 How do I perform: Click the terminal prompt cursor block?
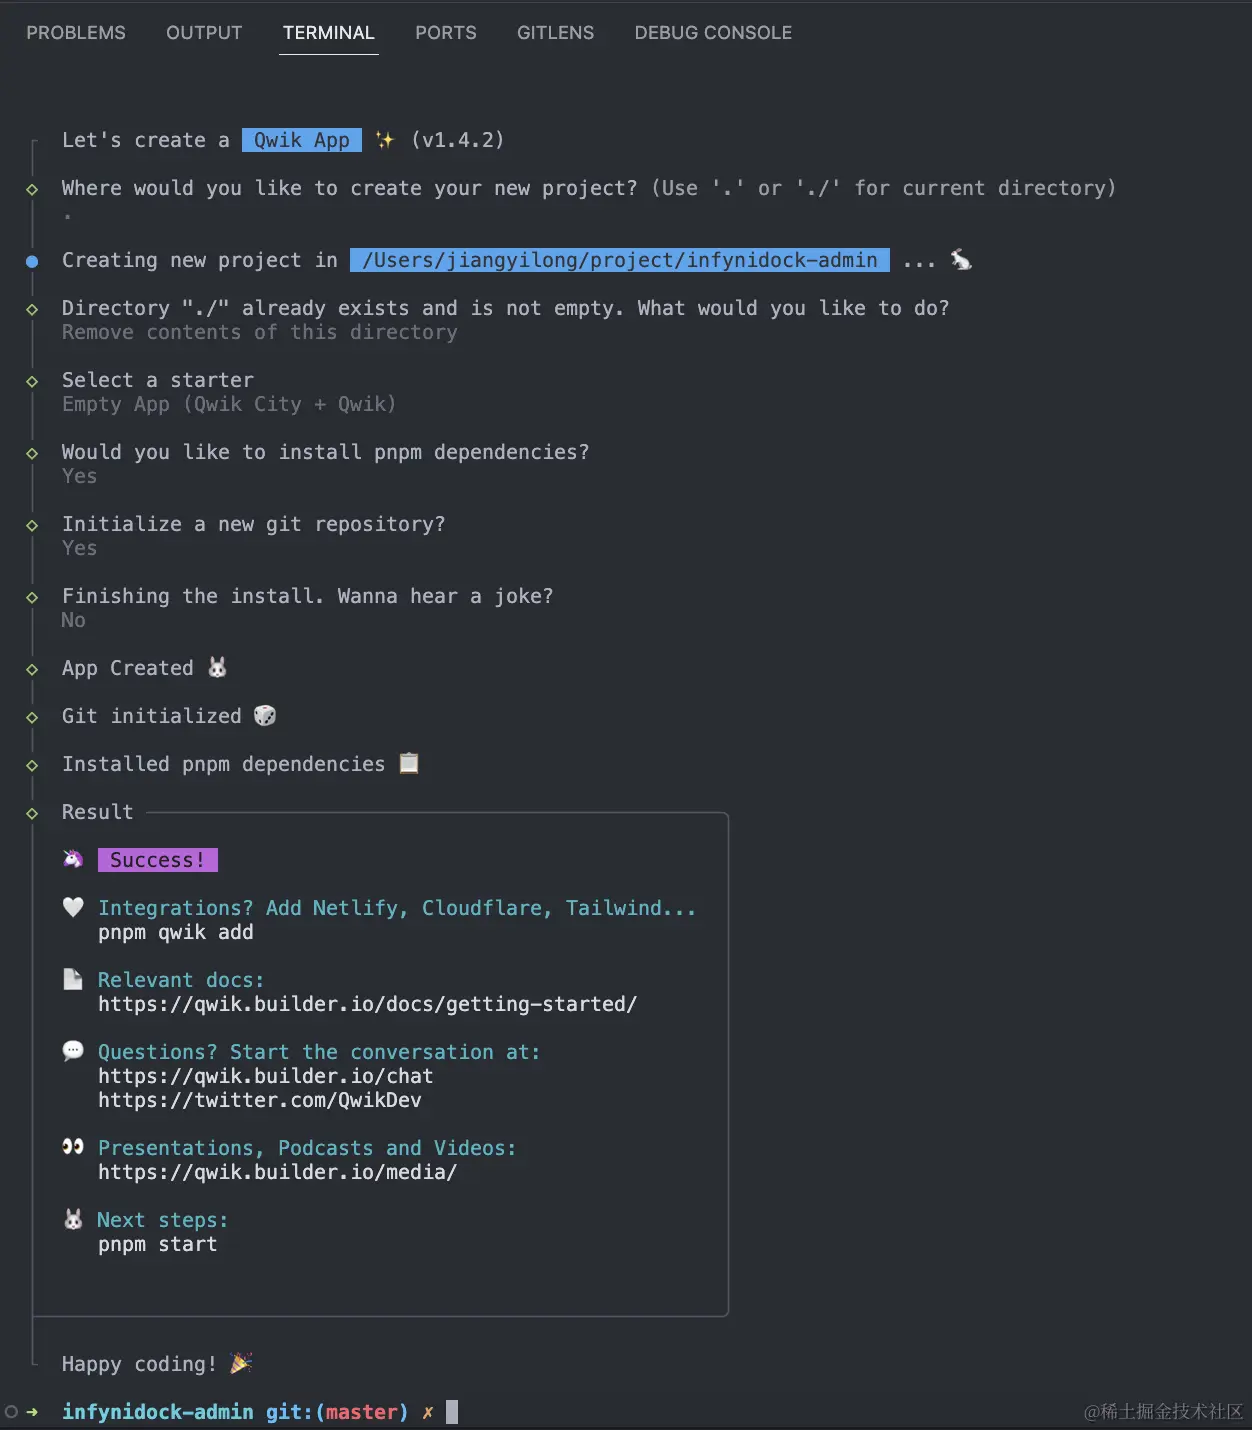452,1412
